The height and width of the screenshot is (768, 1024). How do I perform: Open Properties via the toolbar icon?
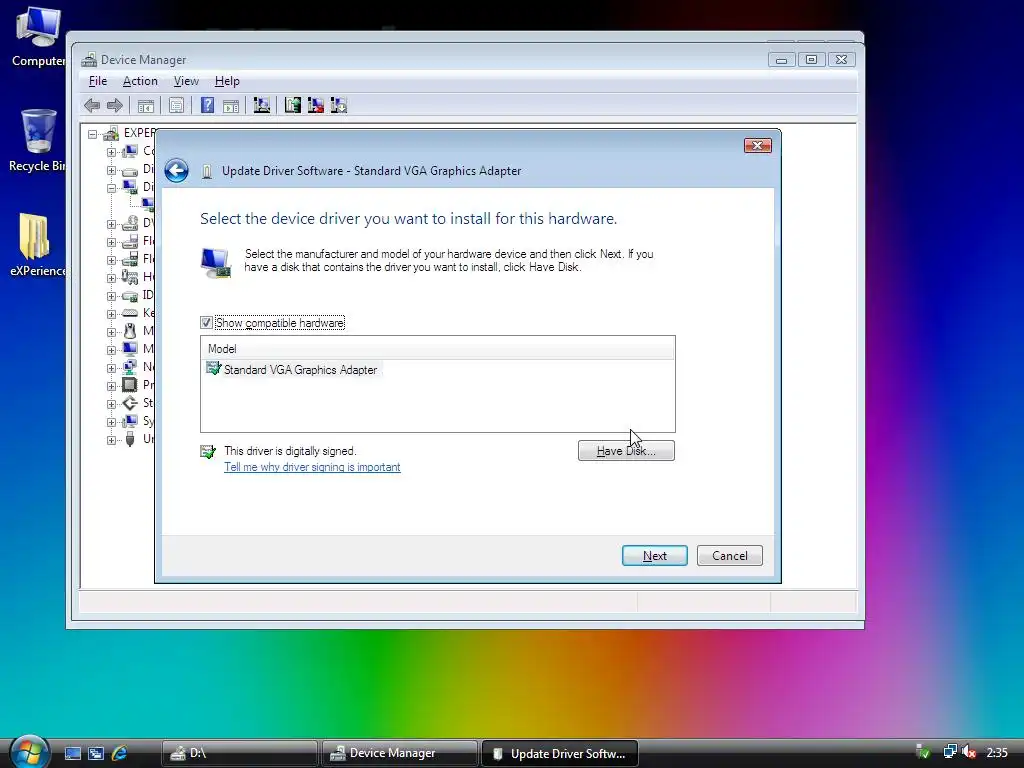(176, 105)
